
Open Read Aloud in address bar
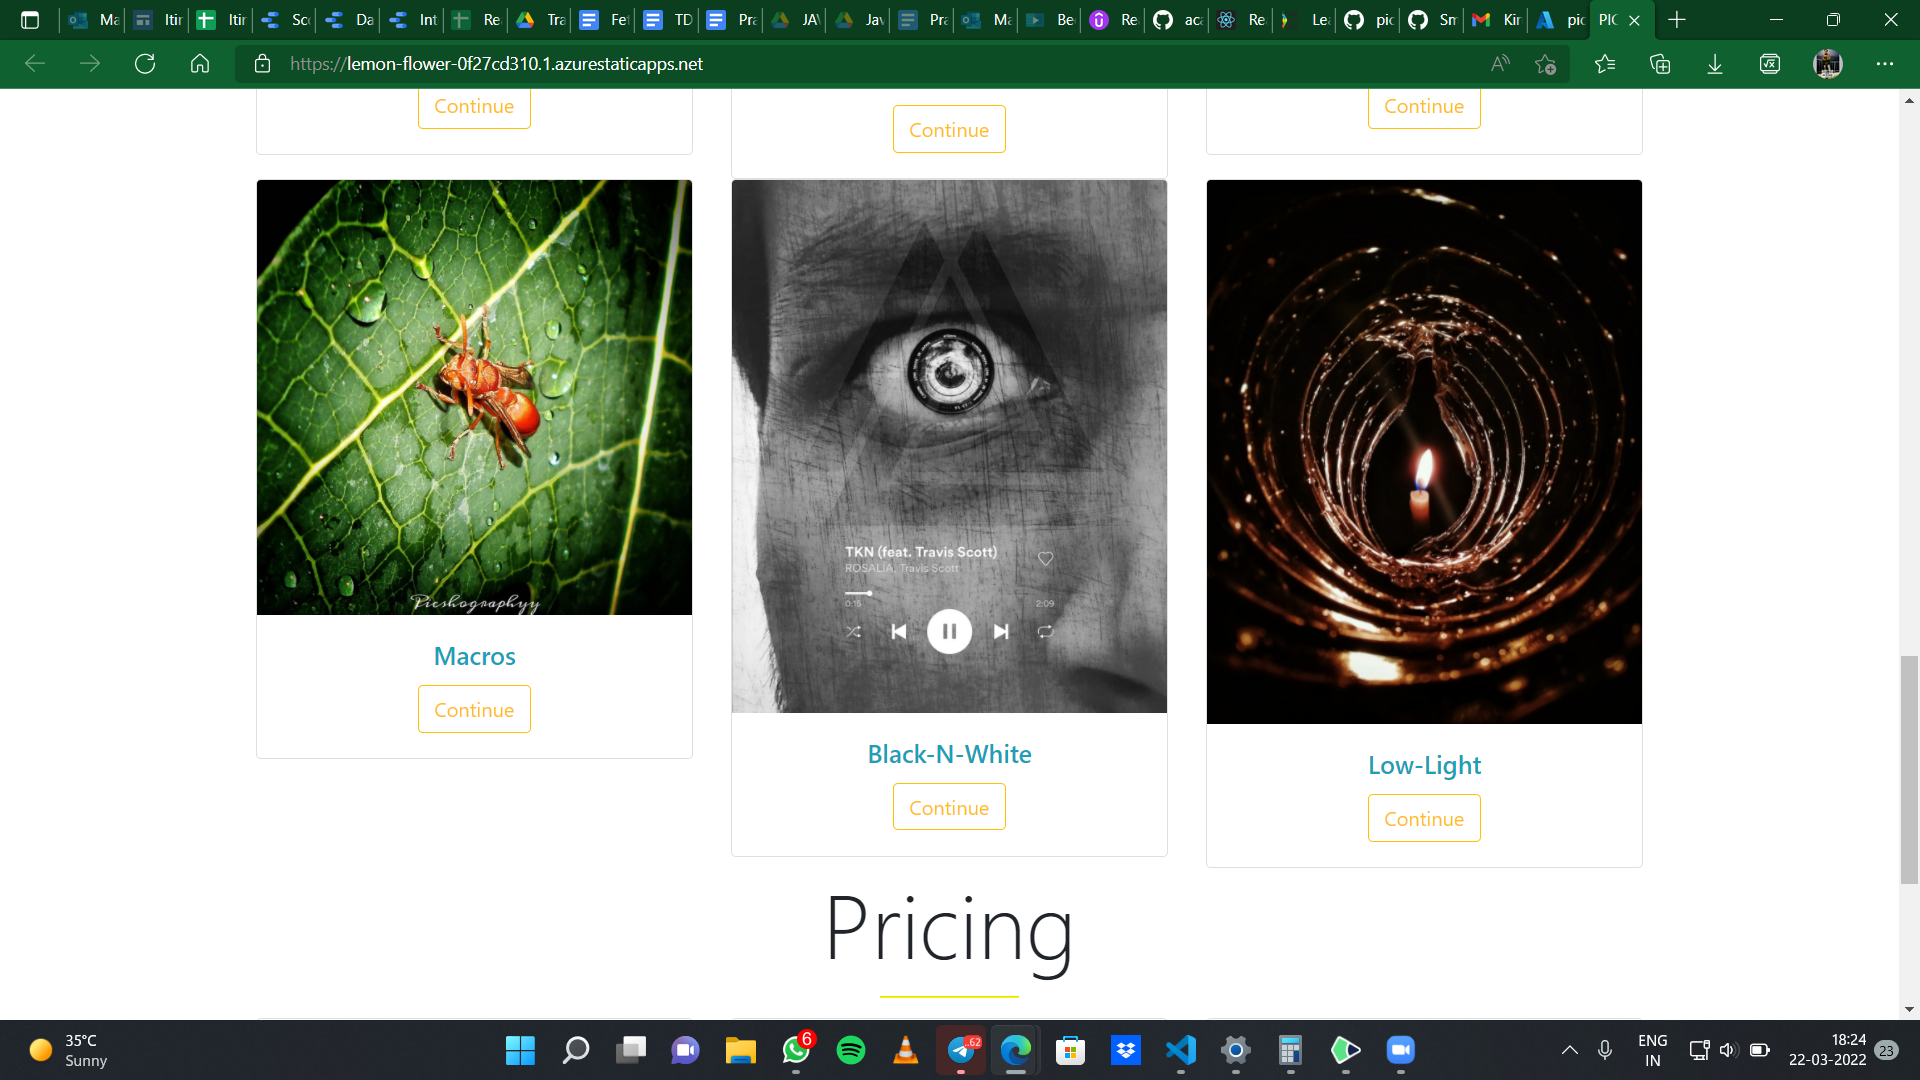1500,64
